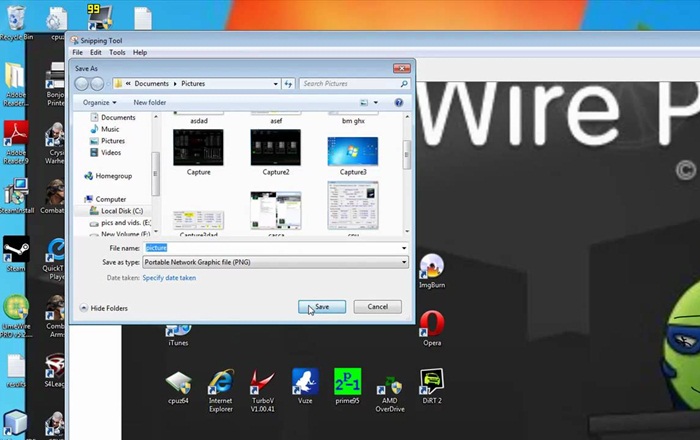The width and height of the screenshot is (700, 440).
Task: Launch prime95 desktop icon
Action: pyautogui.click(x=347, y=386)
